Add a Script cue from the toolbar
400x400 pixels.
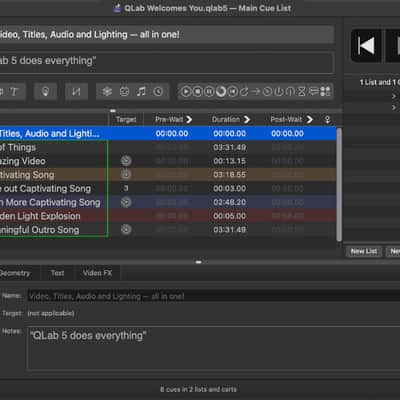point(325,92)
